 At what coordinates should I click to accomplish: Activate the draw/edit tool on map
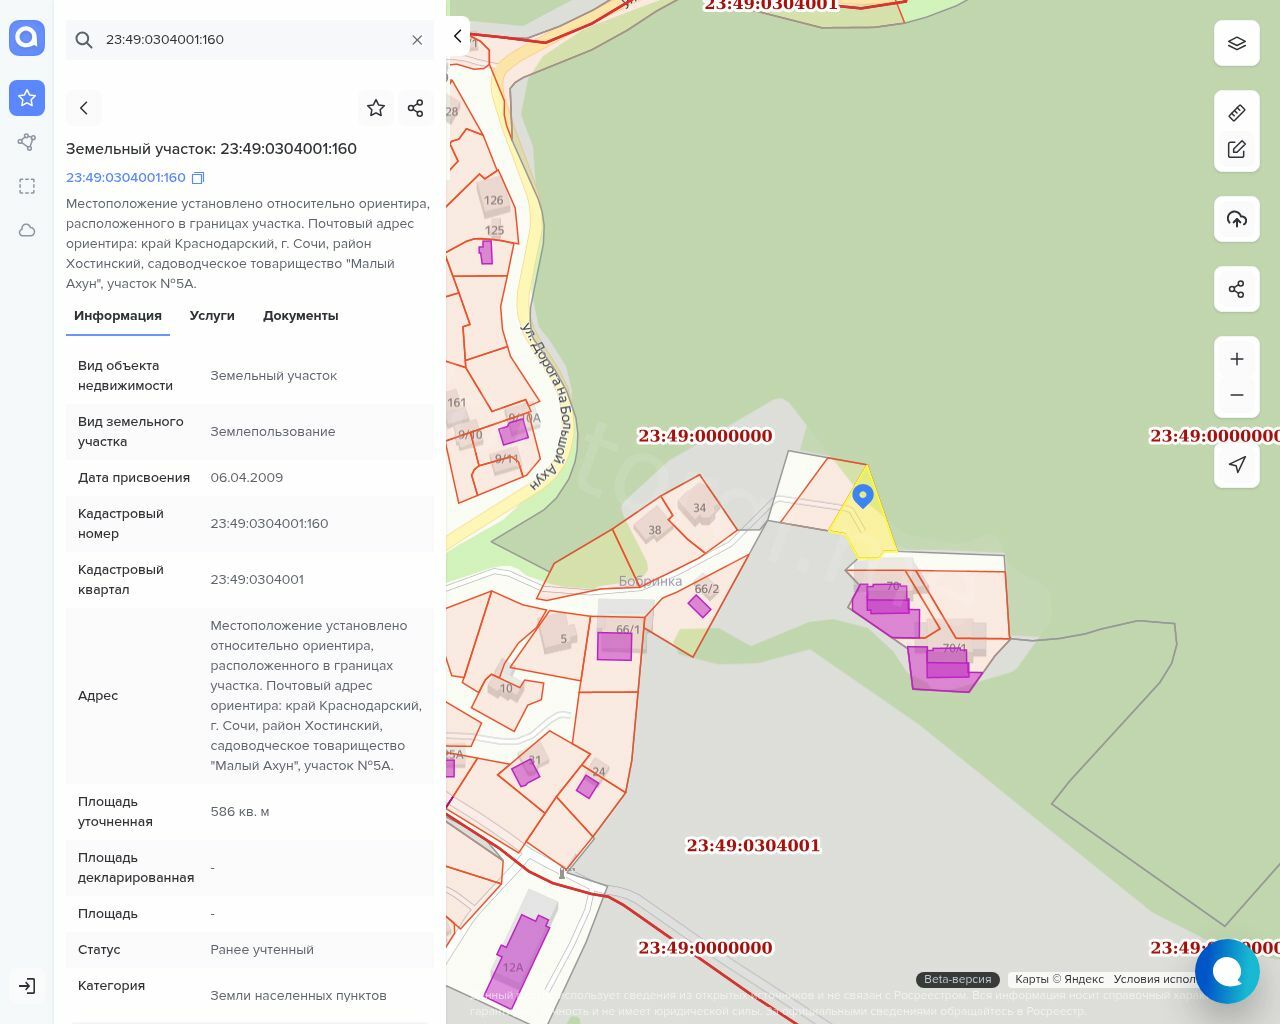coord(1236,149)
